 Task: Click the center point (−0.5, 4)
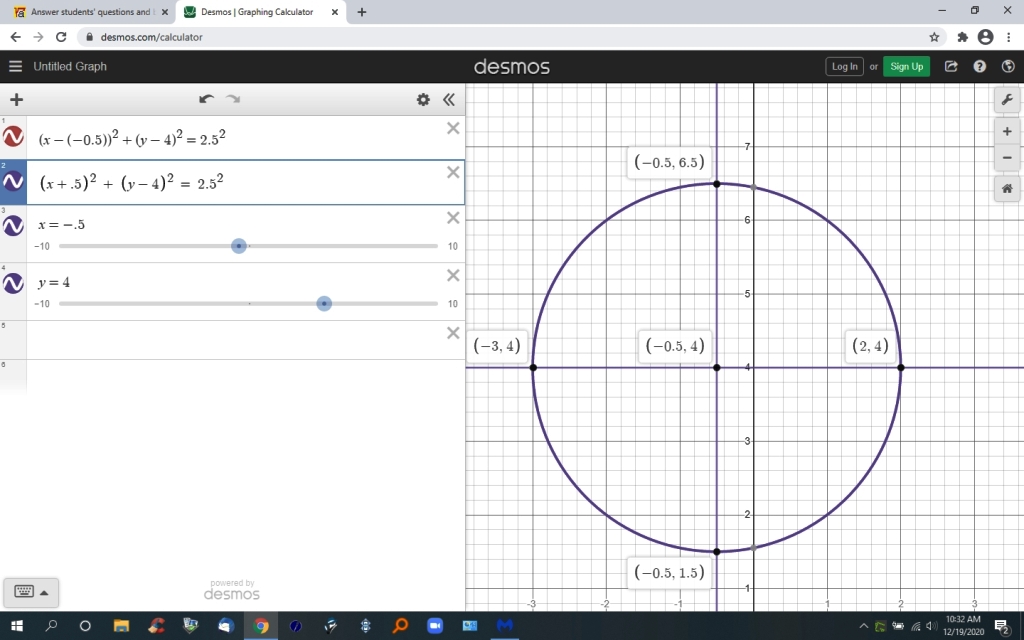point(717,368)
